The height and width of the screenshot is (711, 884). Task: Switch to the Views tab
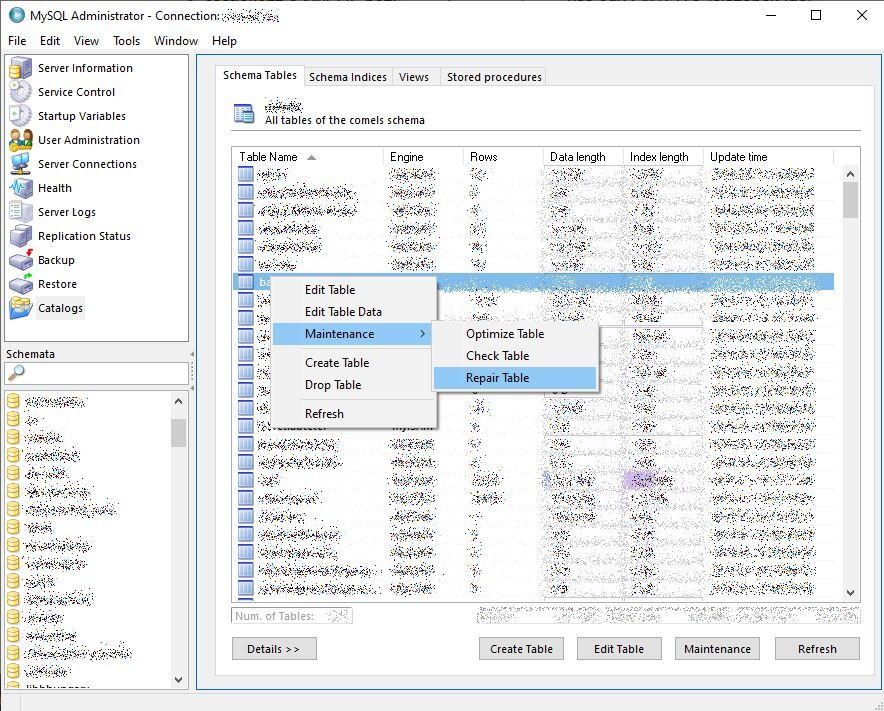414,77
